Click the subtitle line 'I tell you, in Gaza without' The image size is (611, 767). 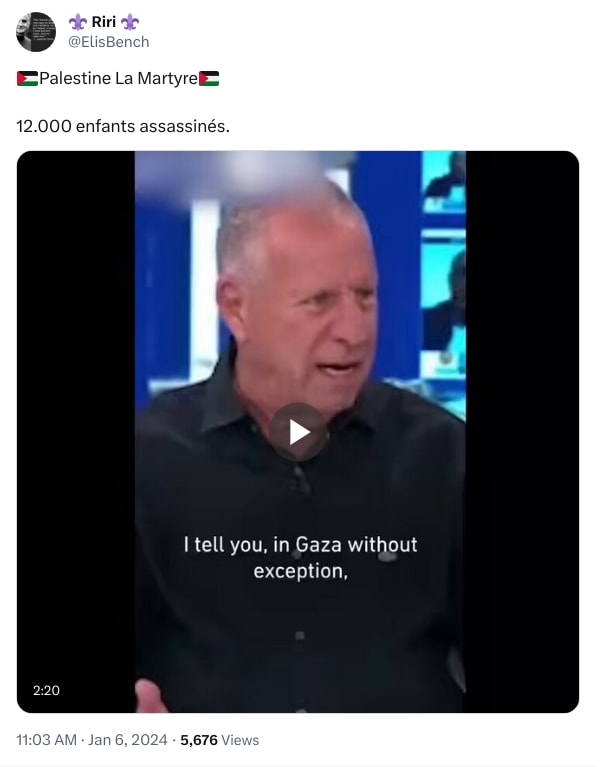click(300, 544)
